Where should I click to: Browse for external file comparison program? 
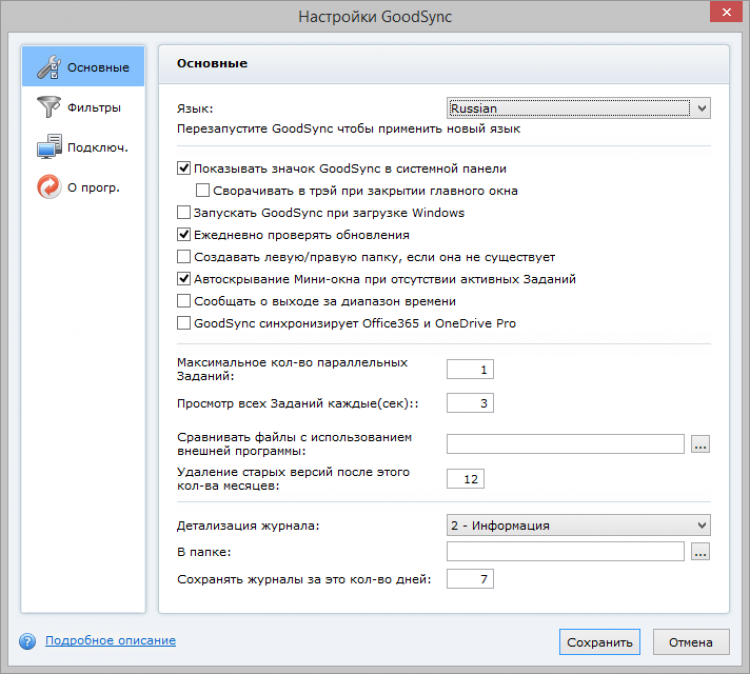[x=700, y=444]
